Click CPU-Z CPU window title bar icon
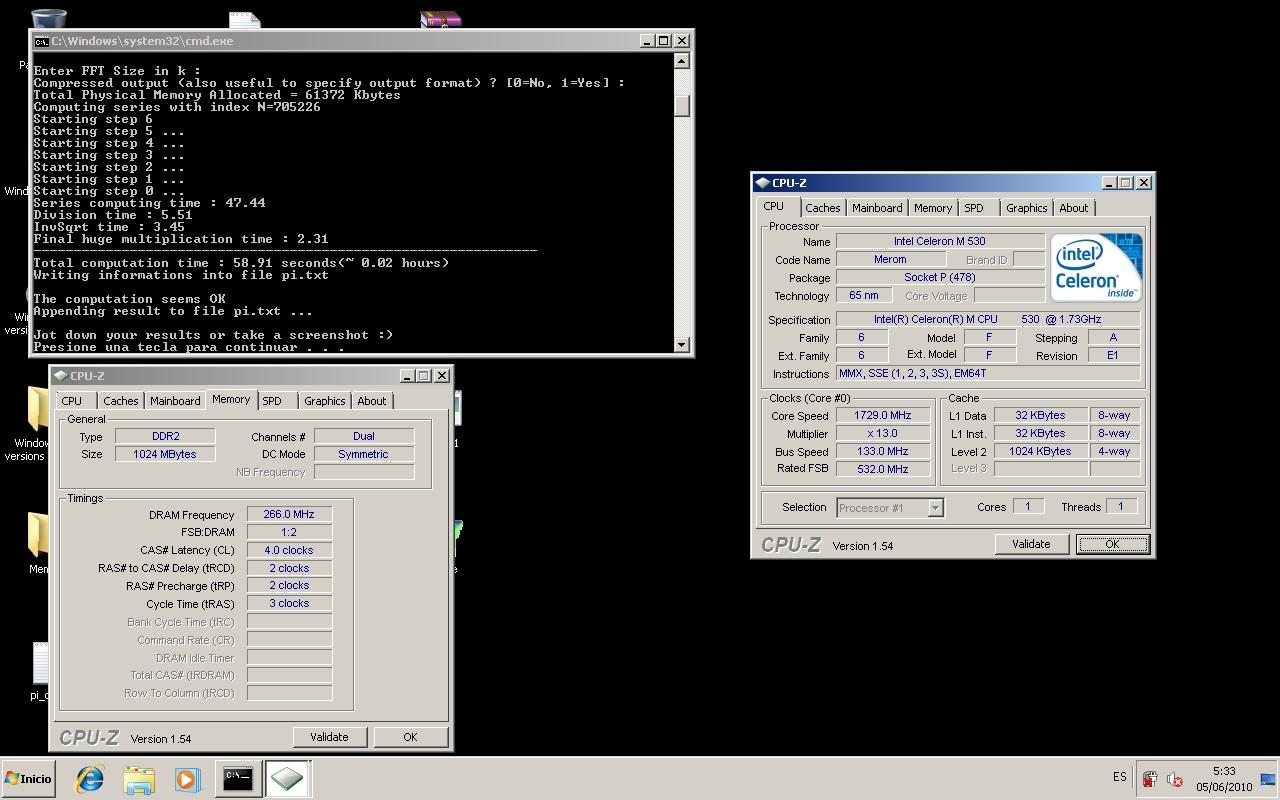 tap(763, 183)
